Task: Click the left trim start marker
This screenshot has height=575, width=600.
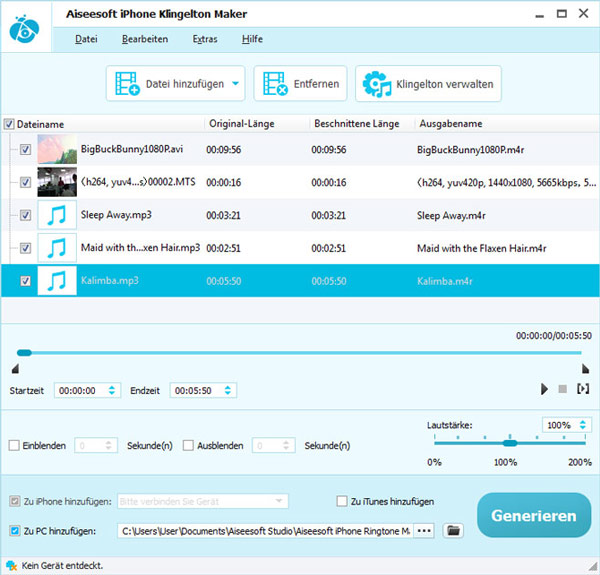Action: [x=15, y=369]
